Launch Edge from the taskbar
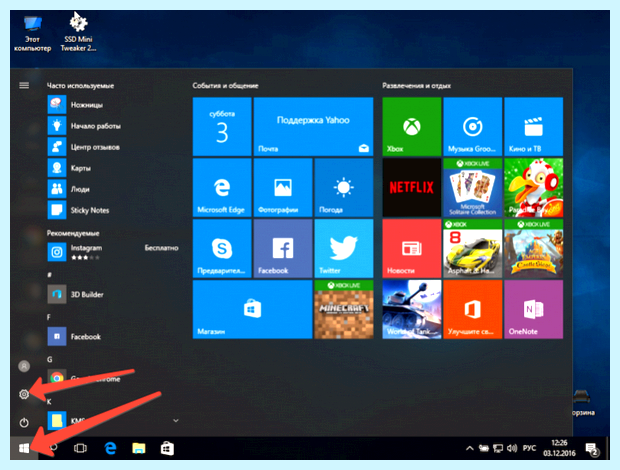Image resolution: width=620 pixels, height=470 pixels. pyautogui.click(x=110, y=448)
